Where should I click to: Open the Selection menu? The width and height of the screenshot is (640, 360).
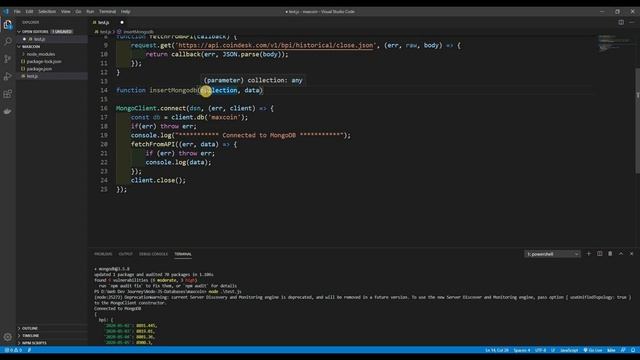[x=47, y=11]
